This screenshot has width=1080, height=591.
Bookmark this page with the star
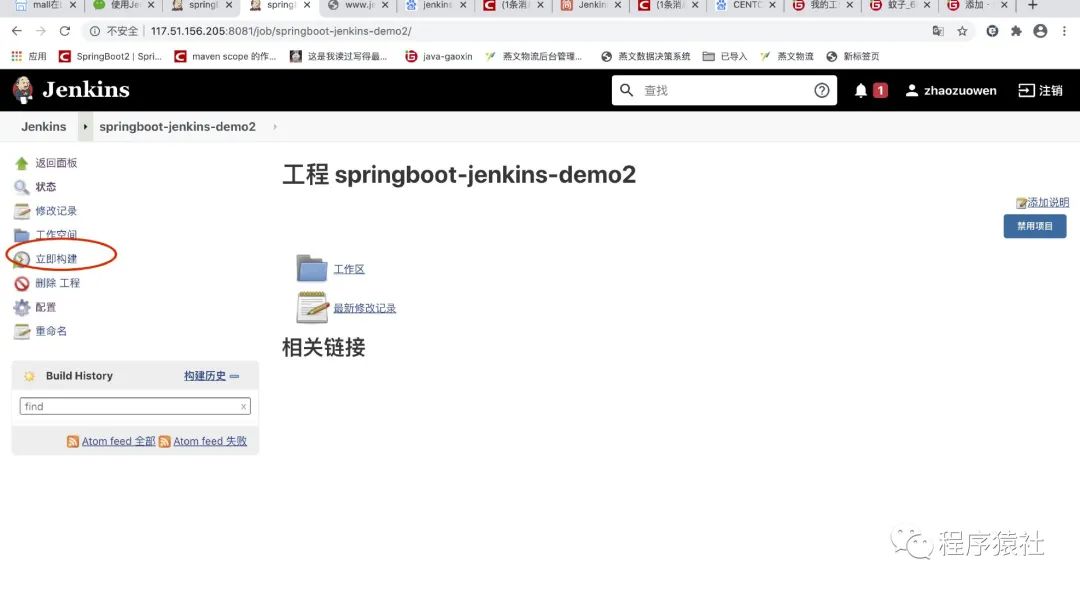962,31
